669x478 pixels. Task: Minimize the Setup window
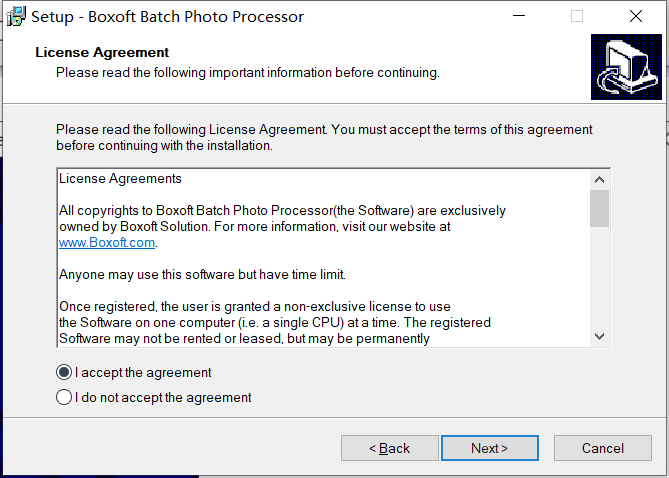(x=519, y=16)
